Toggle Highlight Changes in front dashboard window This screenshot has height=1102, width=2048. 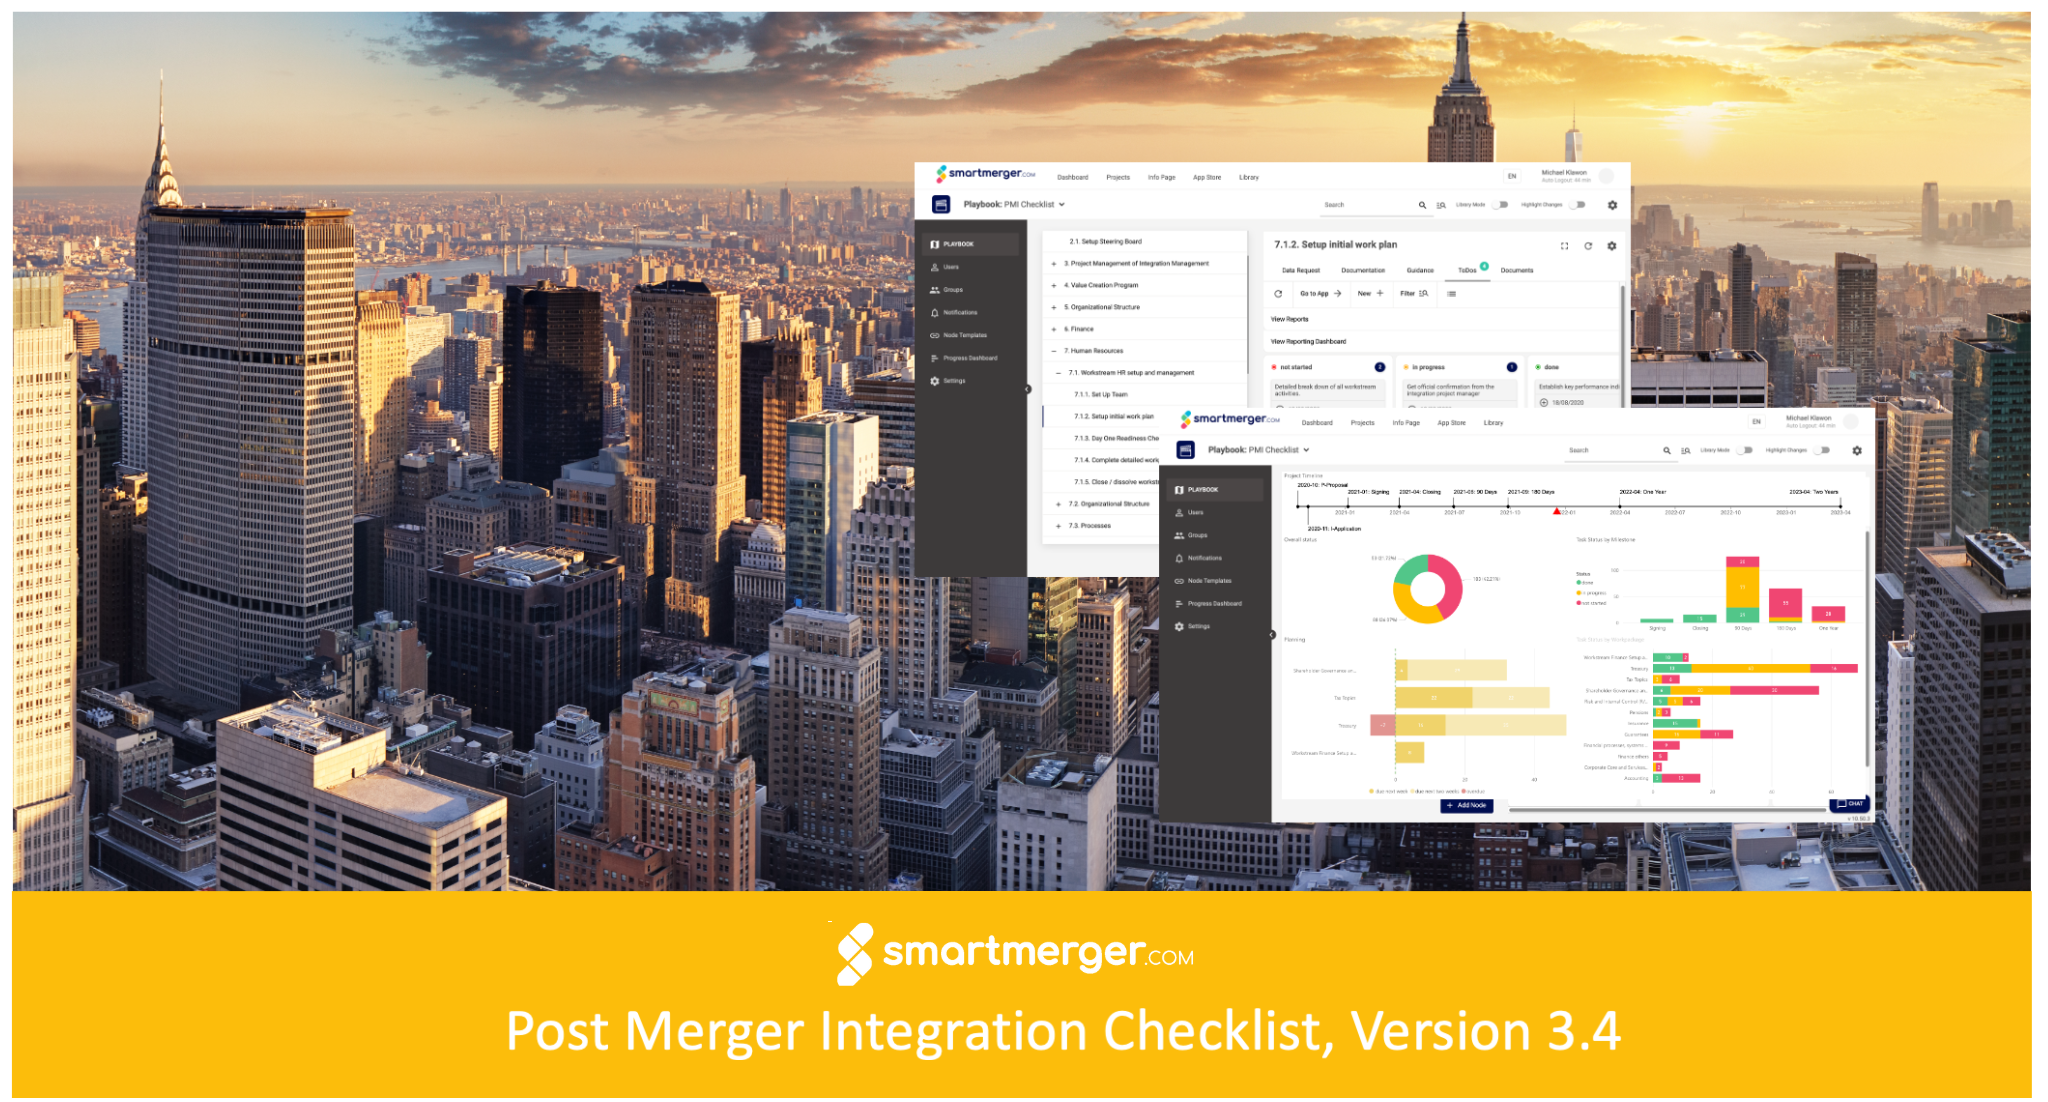click(x=1823, y=451)
